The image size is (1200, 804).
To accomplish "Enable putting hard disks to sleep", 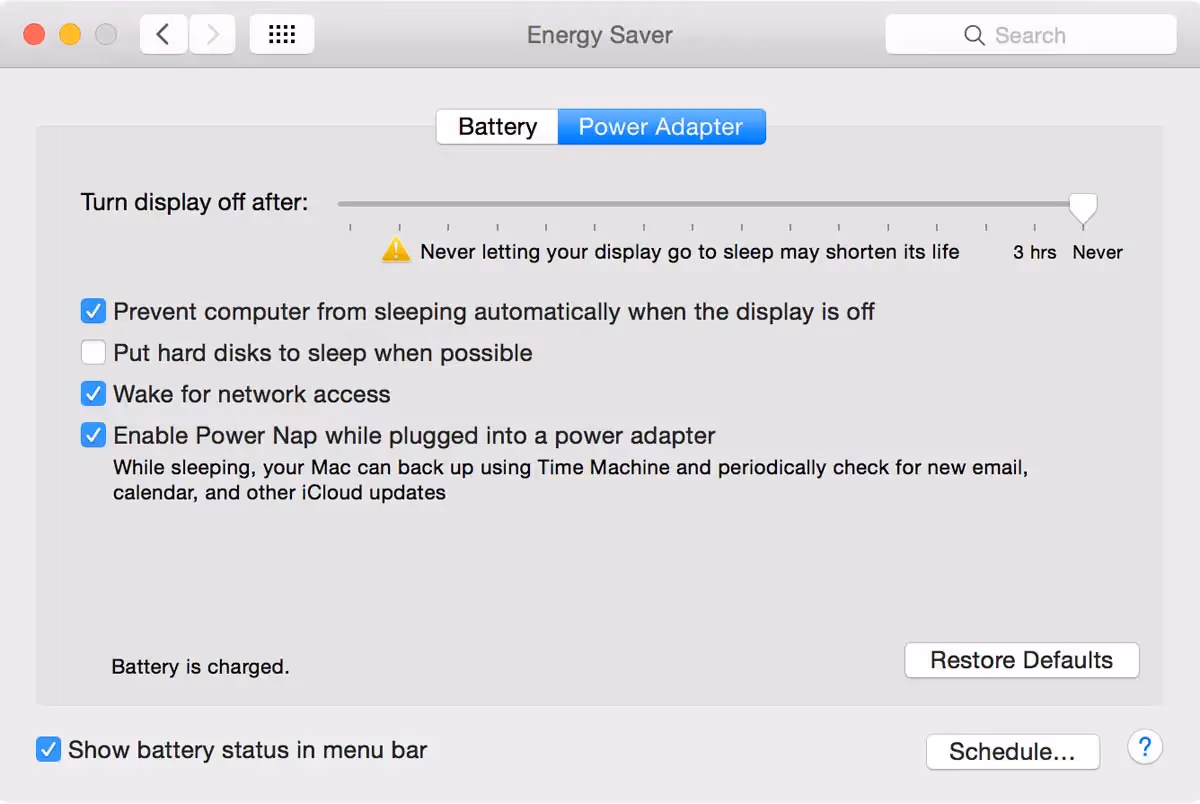I will 93,352.
